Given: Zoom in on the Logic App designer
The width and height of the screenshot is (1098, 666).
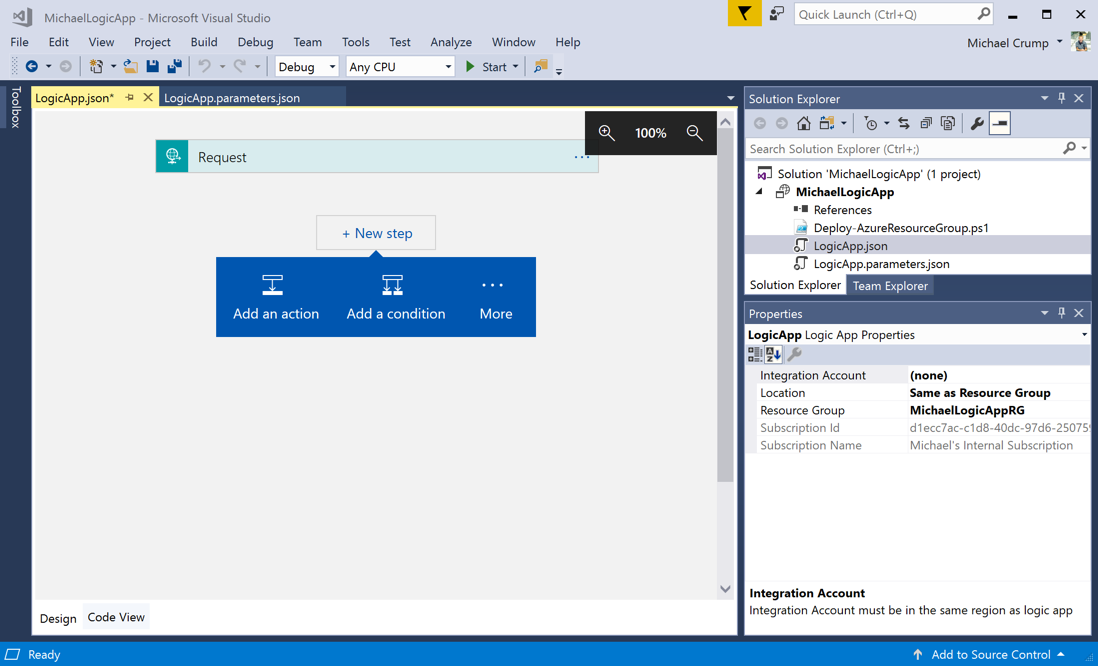Looking at the screenshot, I should (x=607, y=133).
